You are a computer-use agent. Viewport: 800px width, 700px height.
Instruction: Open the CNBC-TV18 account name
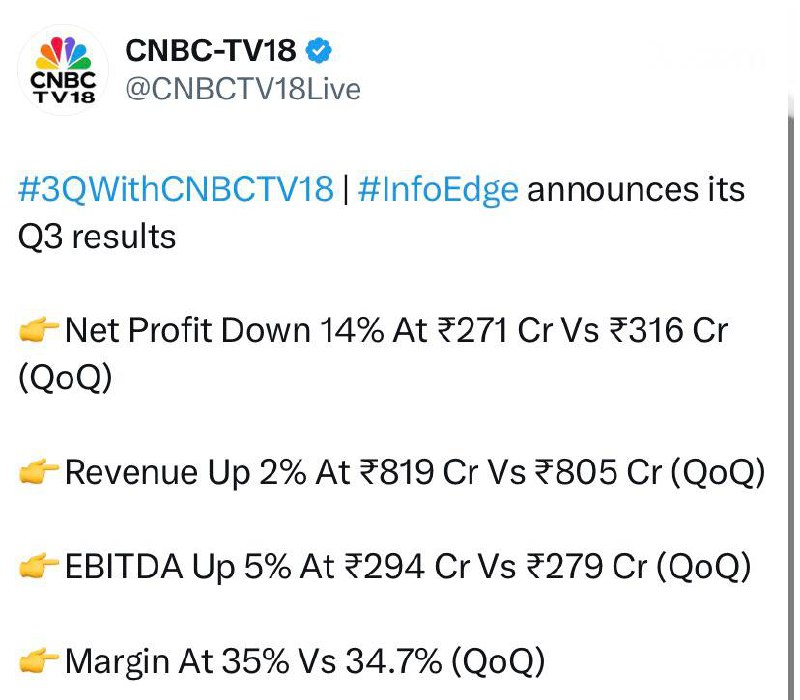[211, 52]
